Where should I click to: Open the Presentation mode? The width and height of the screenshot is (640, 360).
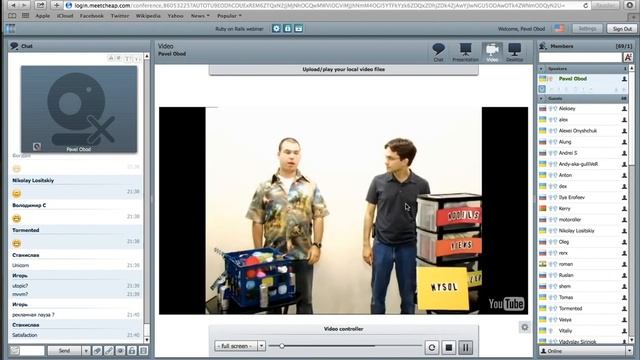tap(465, 52)
